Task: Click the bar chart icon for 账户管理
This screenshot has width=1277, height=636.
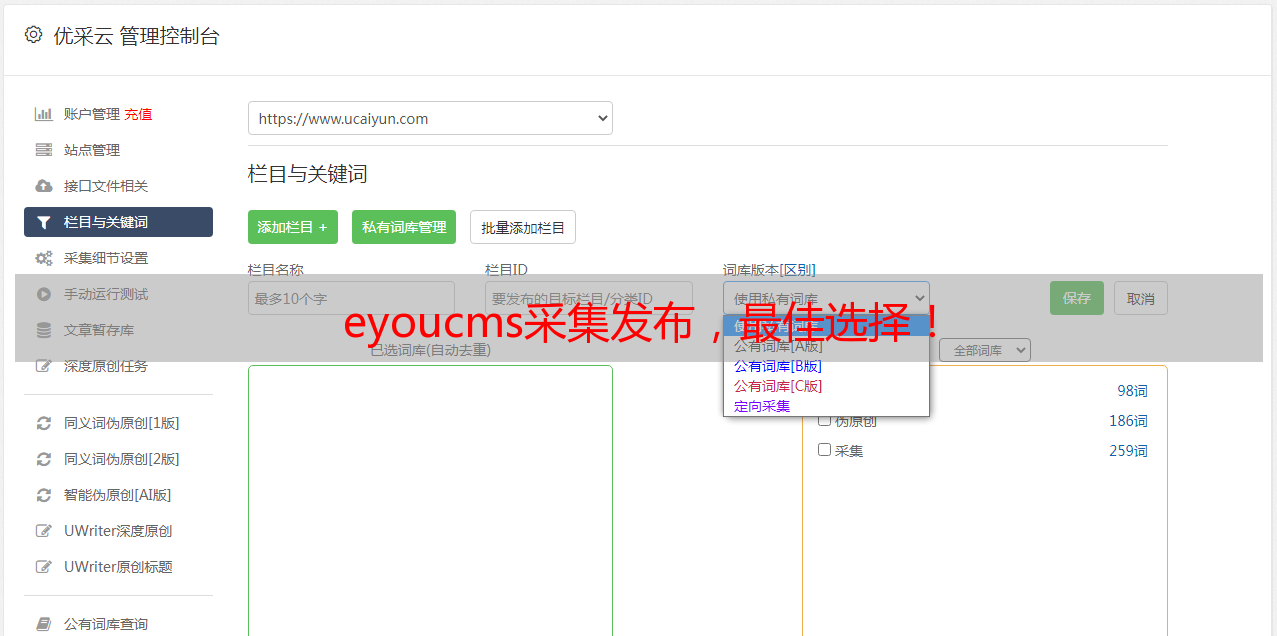Action: click(x=43, y=114)
